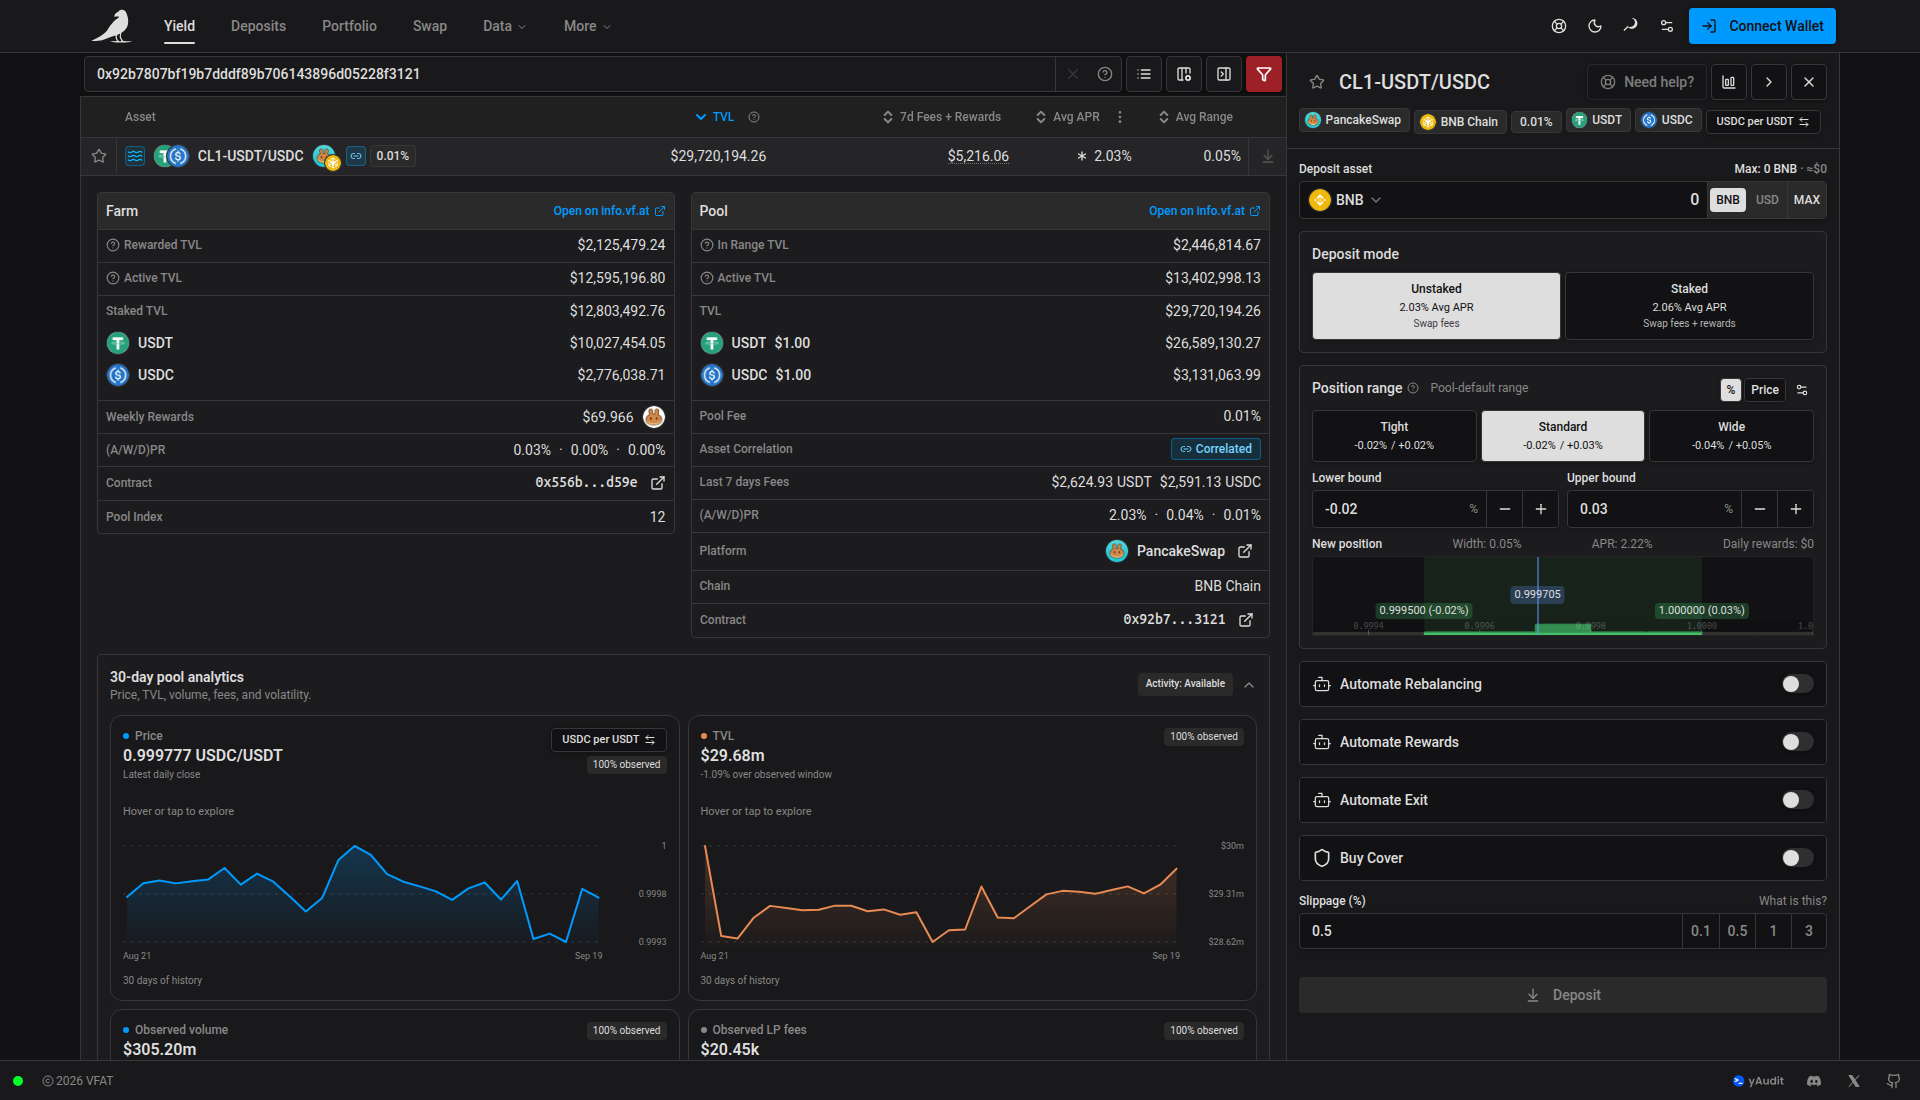
Task: Open the support face icon in header
Action: 1559,26
